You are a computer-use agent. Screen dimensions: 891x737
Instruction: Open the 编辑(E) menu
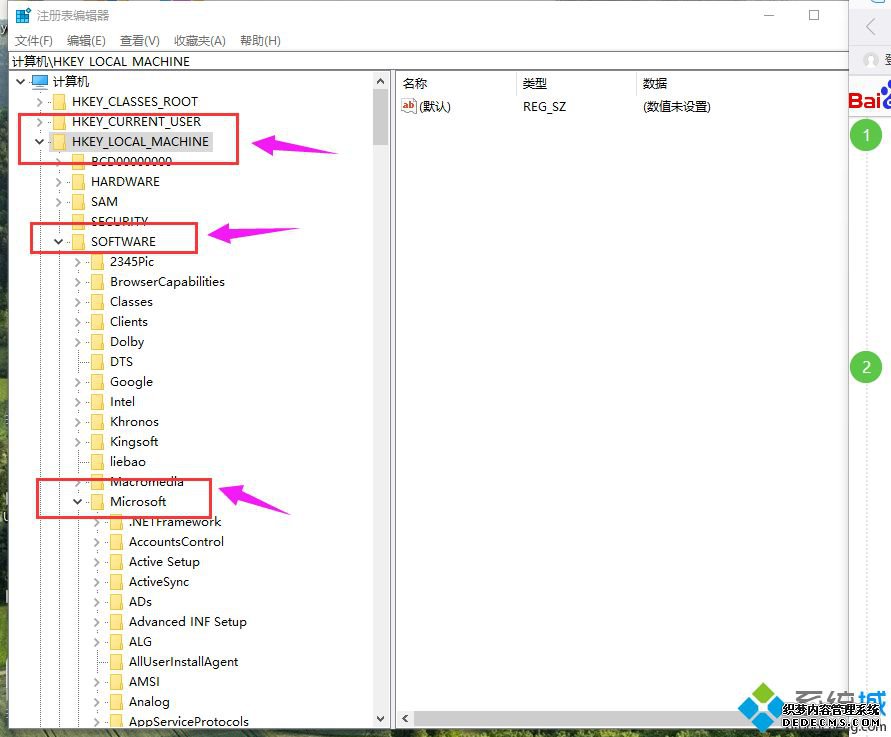pos(86,40)
